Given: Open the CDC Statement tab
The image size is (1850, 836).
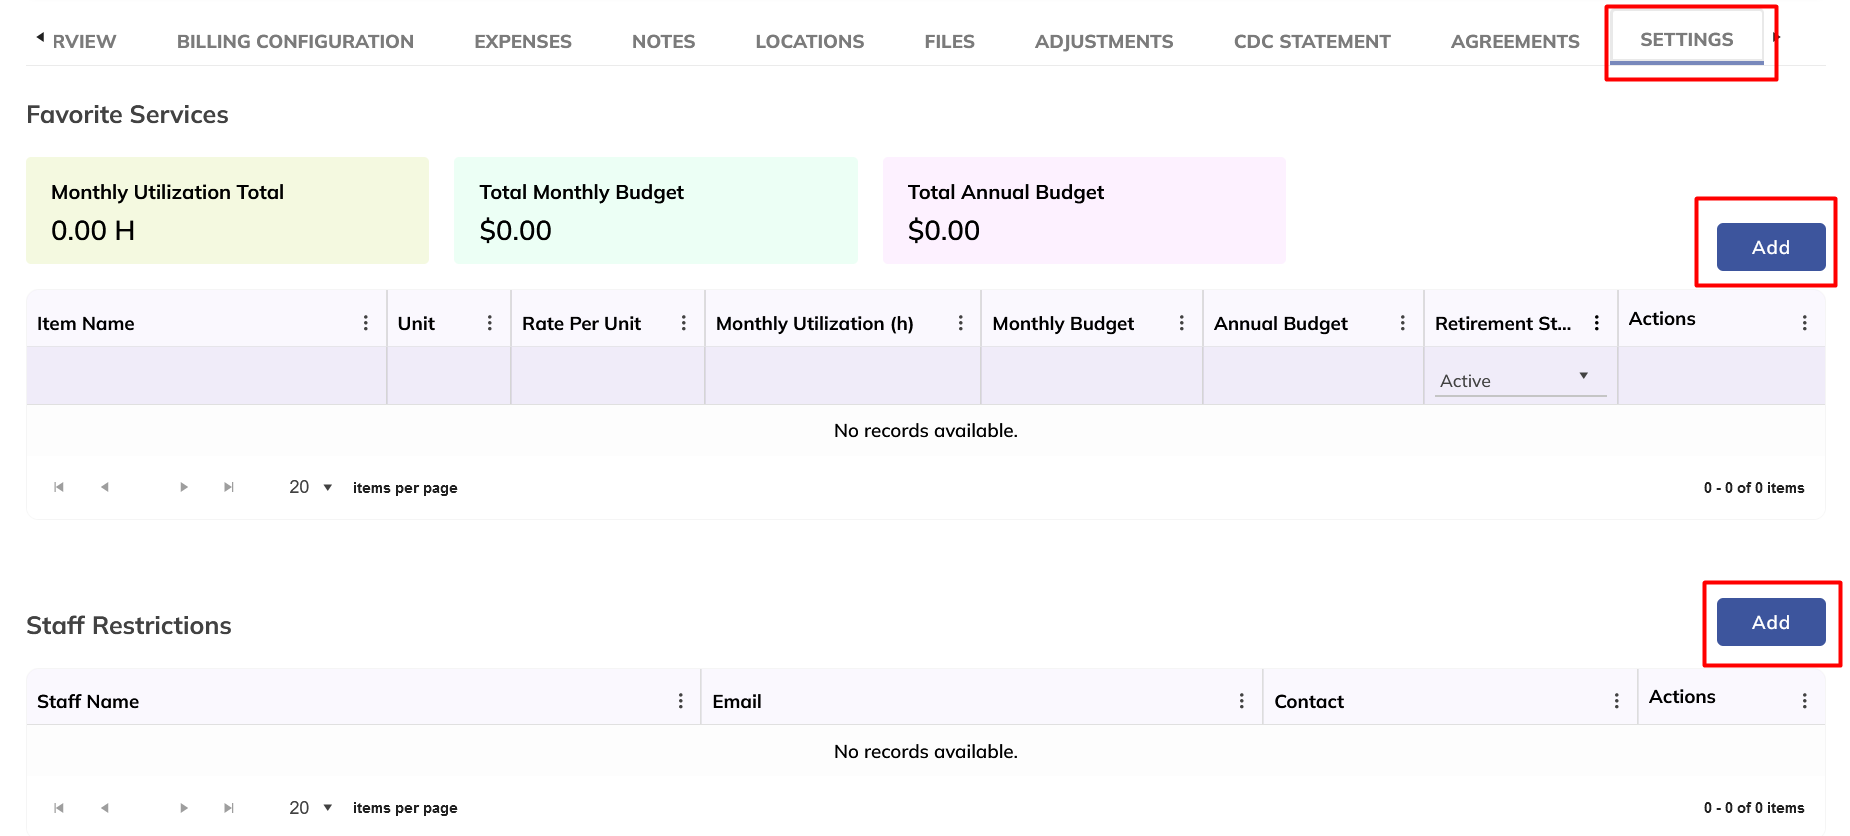Looking at the screenshot, I should tap(1311, 42).
